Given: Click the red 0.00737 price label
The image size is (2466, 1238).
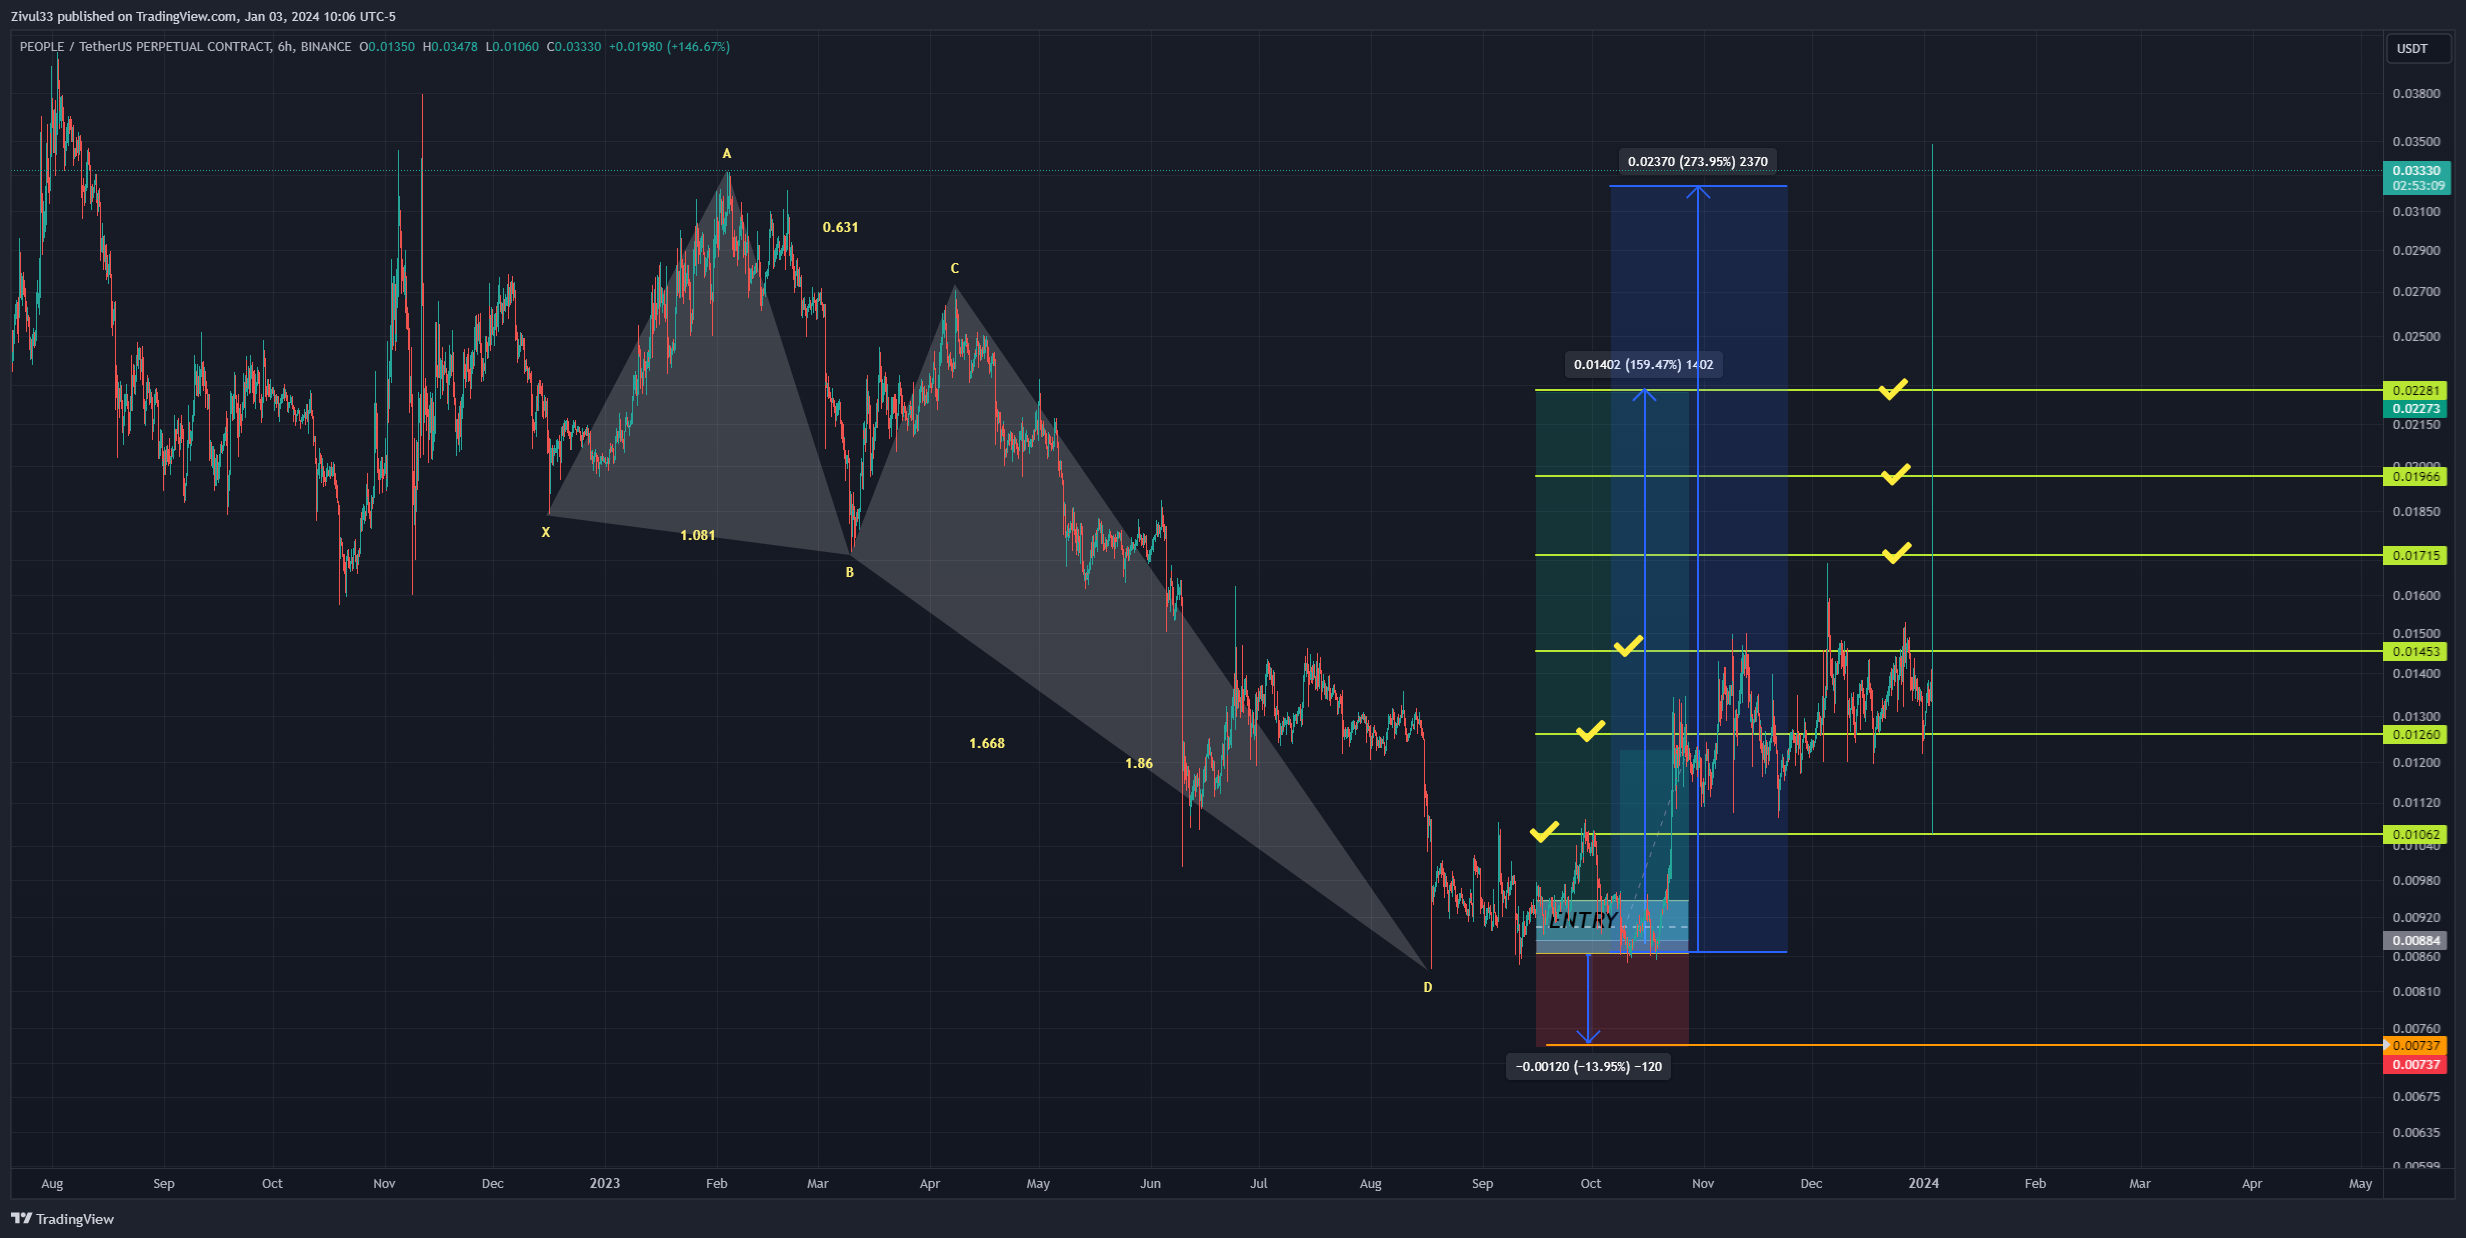Looking at the screenshot, I should pyautogui.click(x=2415, y=1064).
